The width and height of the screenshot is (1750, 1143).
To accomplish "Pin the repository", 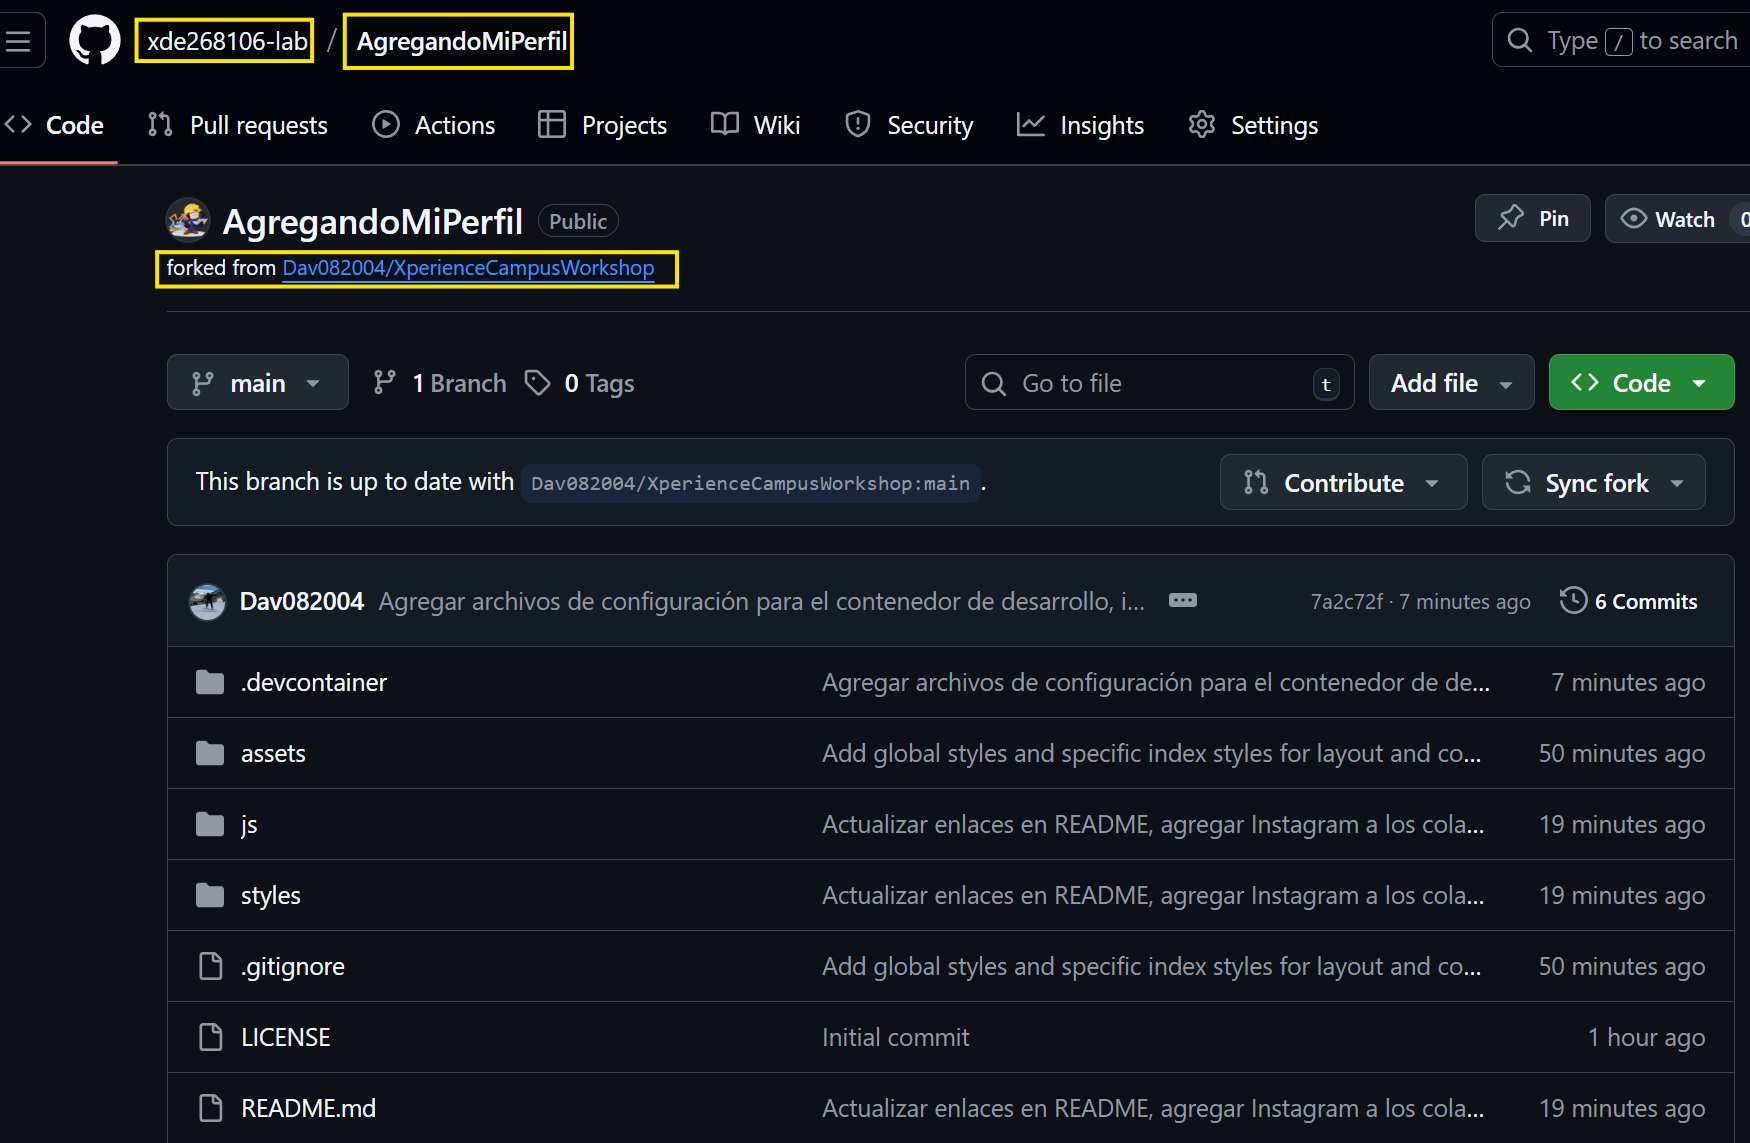I will 1532,218.
